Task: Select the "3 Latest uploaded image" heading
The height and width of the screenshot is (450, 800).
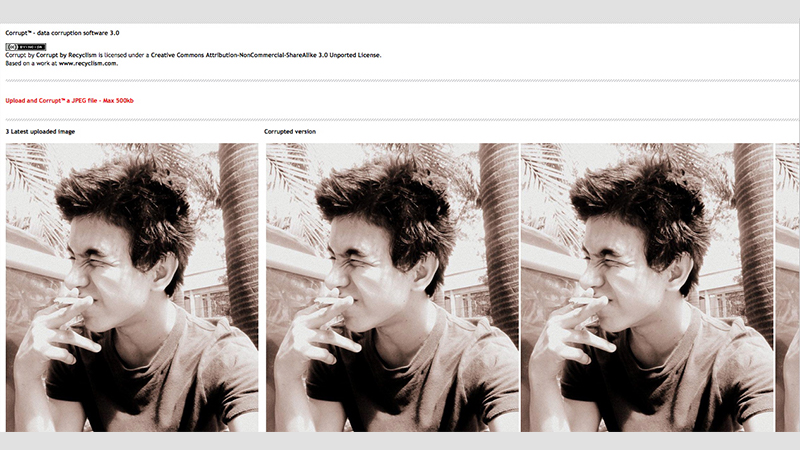Action: point(40,131)
